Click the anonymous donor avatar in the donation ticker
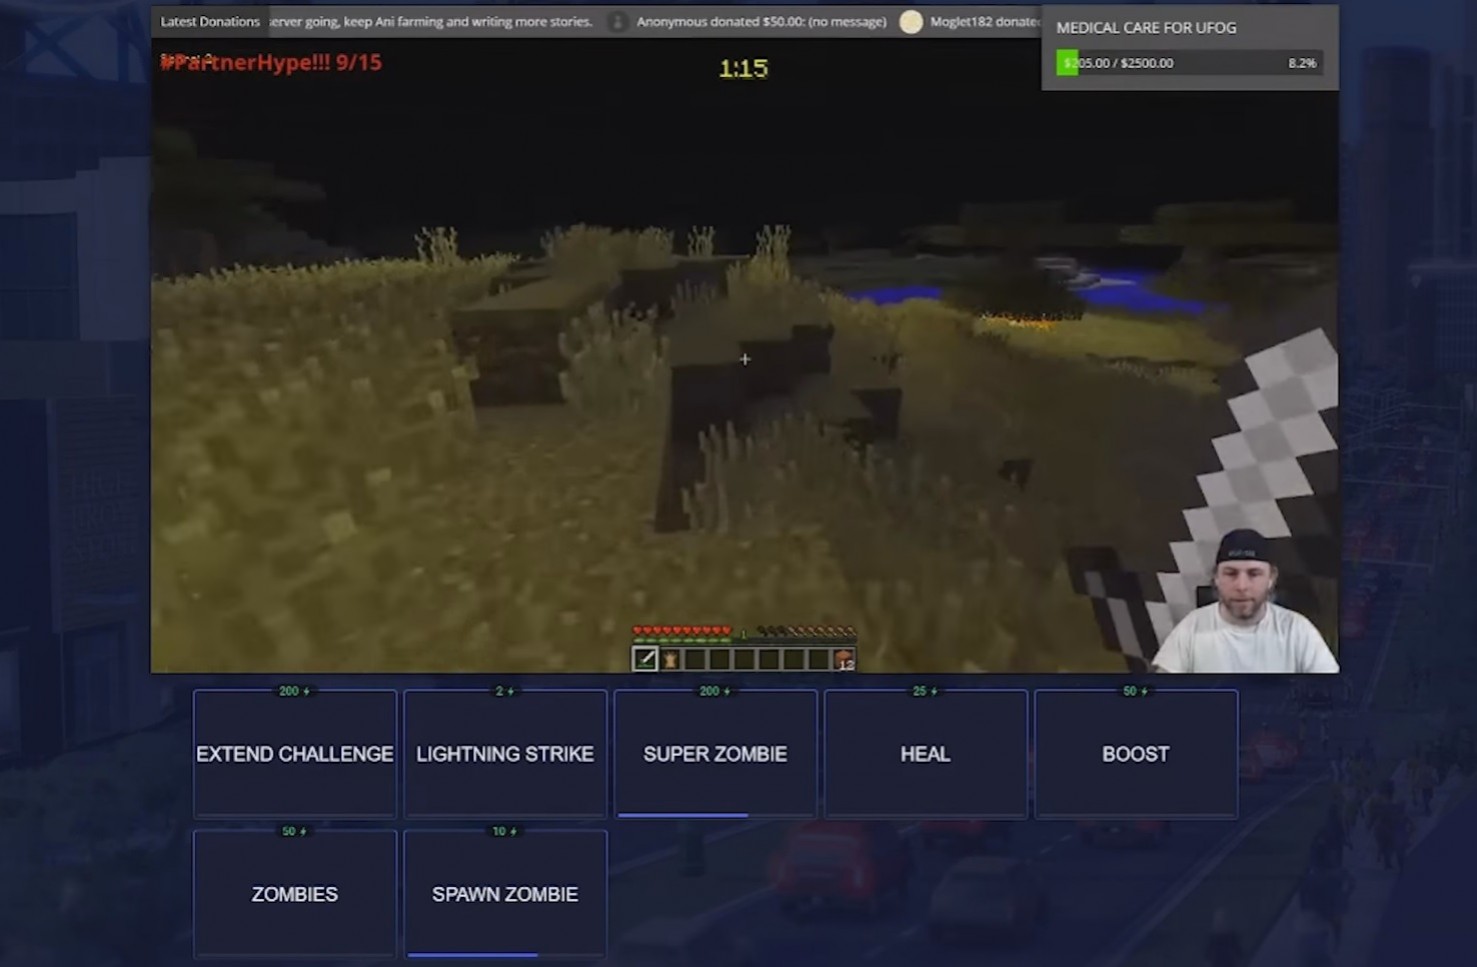The height and width of the screenshot is (967, 1477). 618,21
